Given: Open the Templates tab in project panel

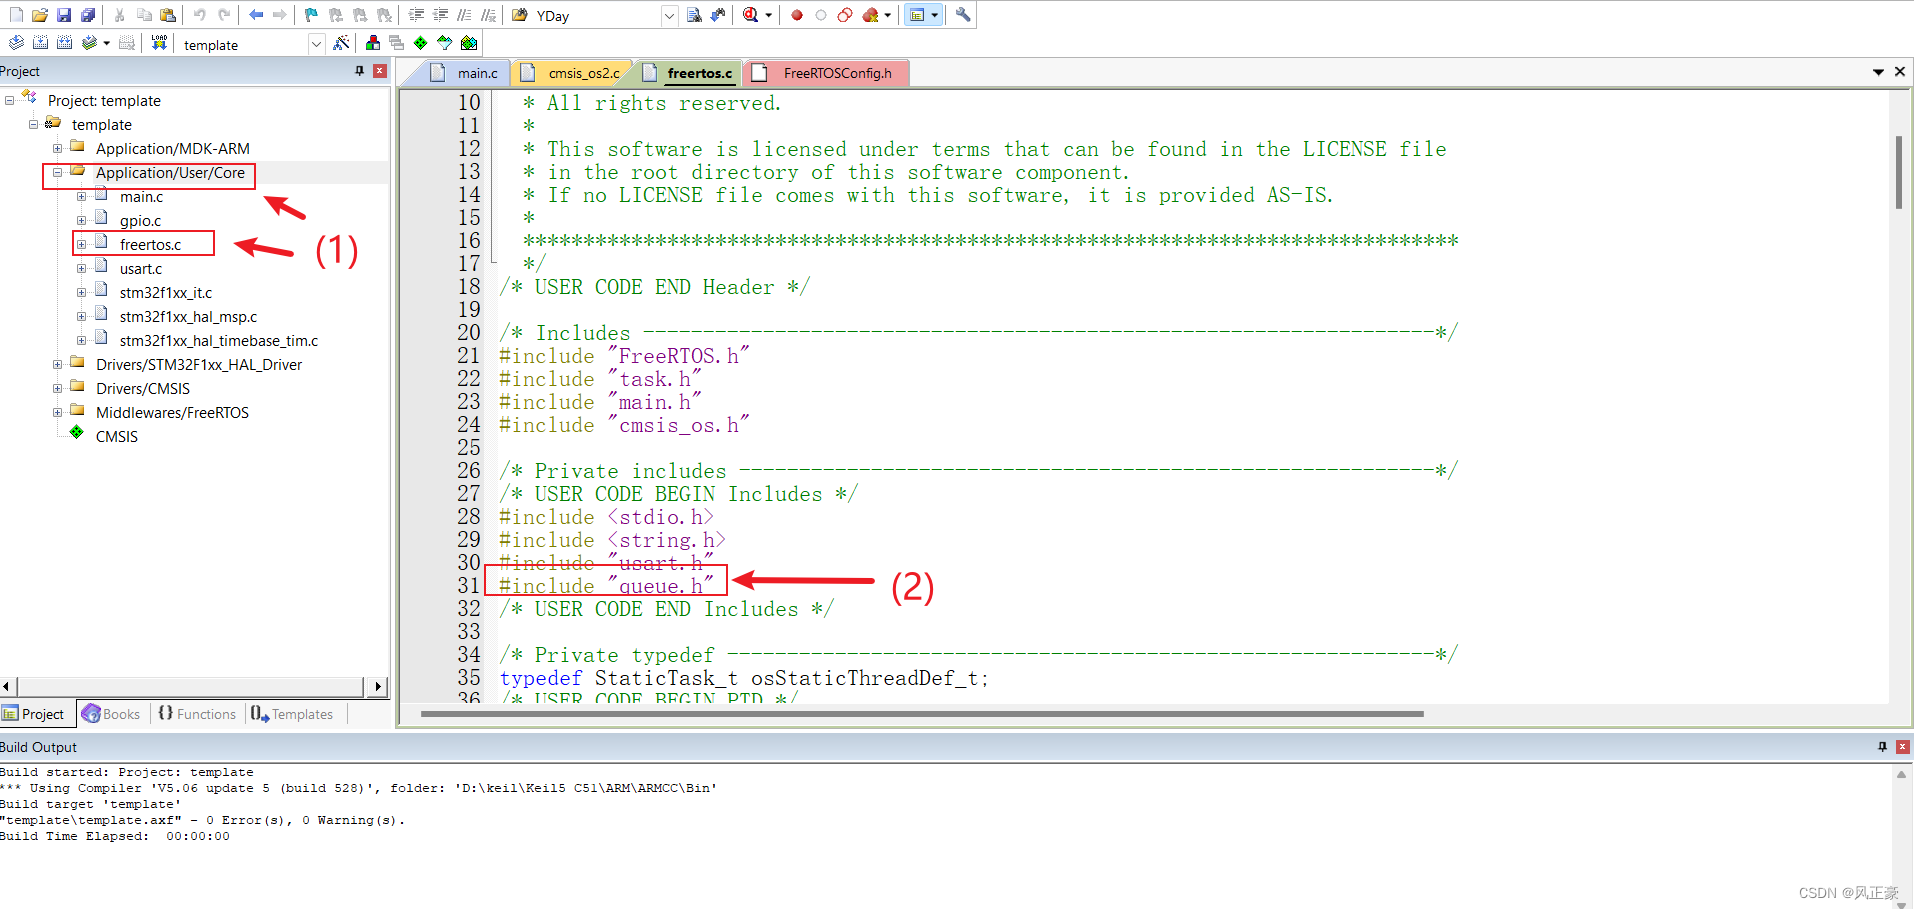Looking at the screenshot, I should [292, 714].
